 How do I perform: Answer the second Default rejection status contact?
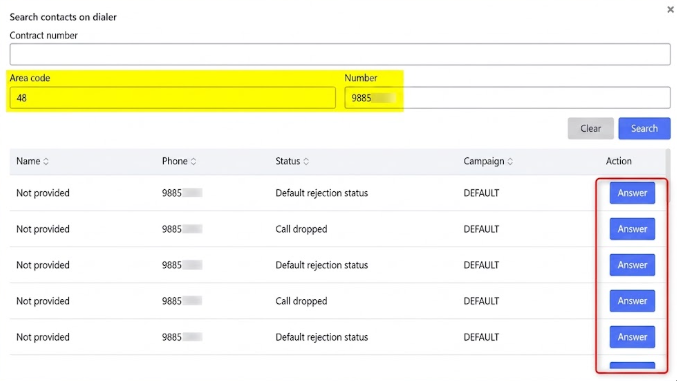tap(632, 265)
